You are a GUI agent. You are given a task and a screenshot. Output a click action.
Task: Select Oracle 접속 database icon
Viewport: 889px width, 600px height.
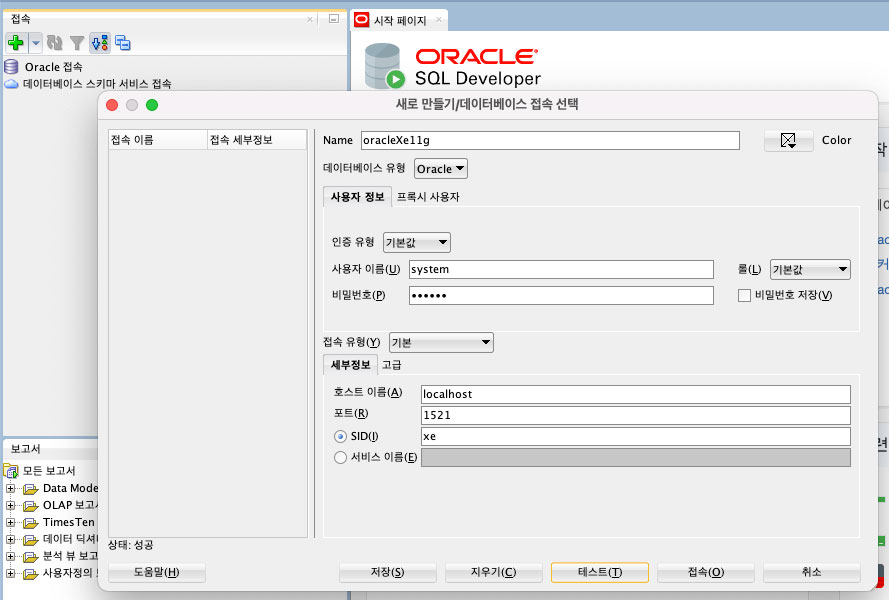tap(11, 67)
